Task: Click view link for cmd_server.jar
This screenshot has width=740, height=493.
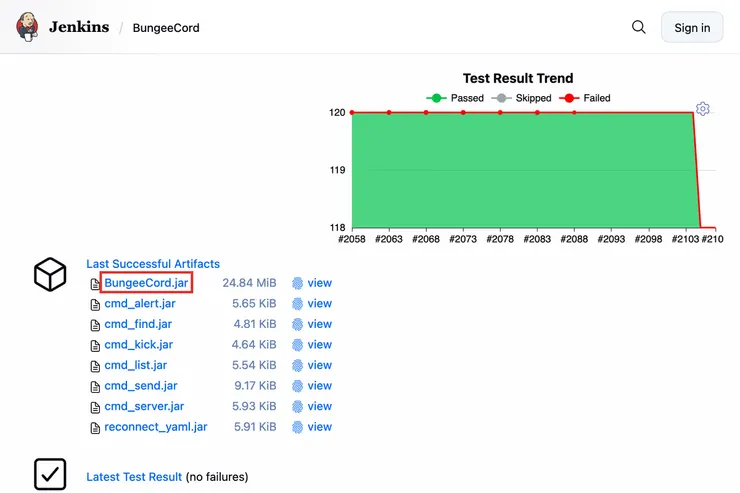Action: click(x=320, y=406)
